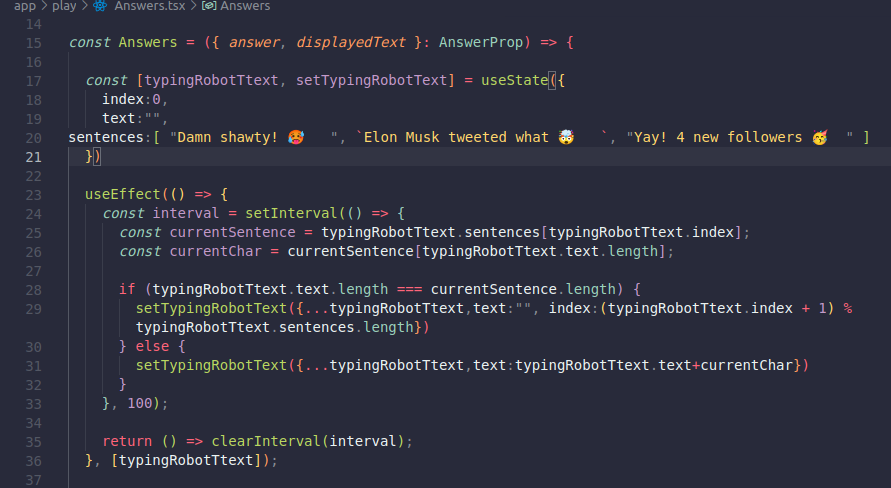Click the React icon beside Answers.tsx
891x488 pixels.
(100, 6)
